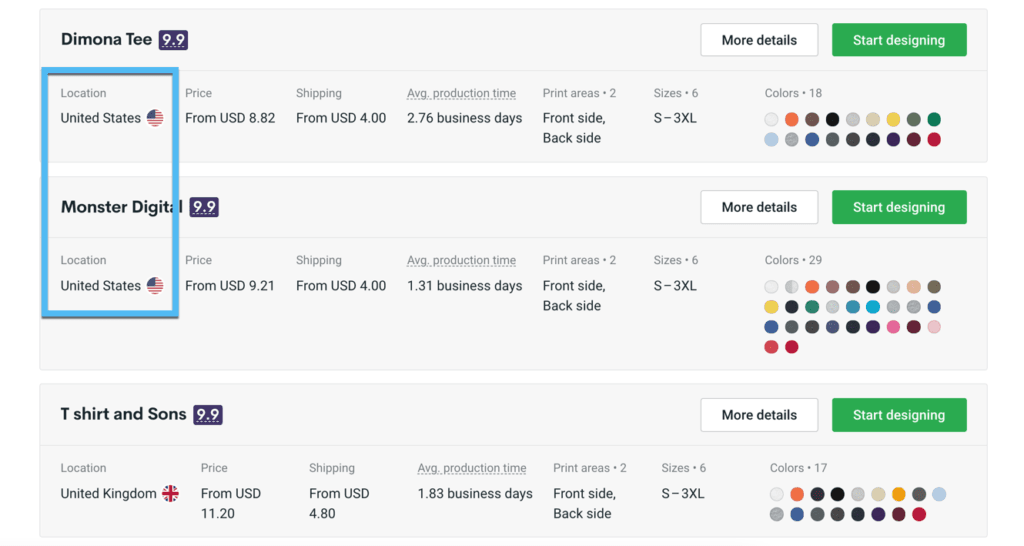Start designing with Monster Digital

899,207
